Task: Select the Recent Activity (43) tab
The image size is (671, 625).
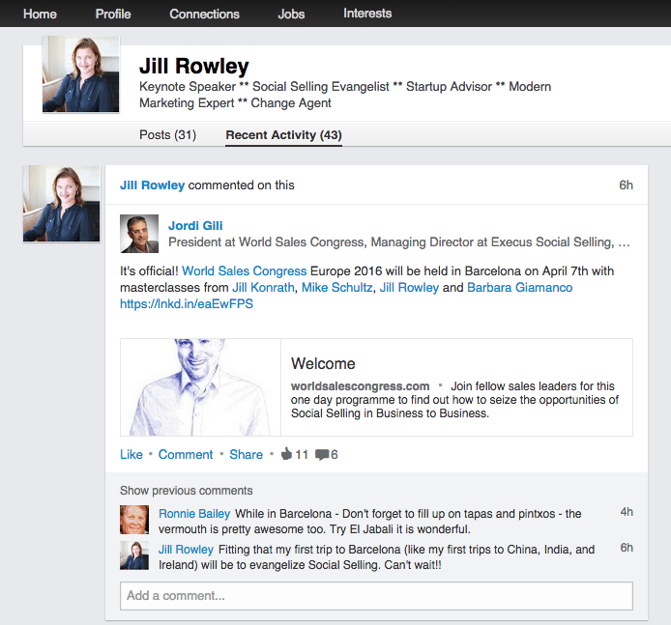Action: [x=284, y=135]
